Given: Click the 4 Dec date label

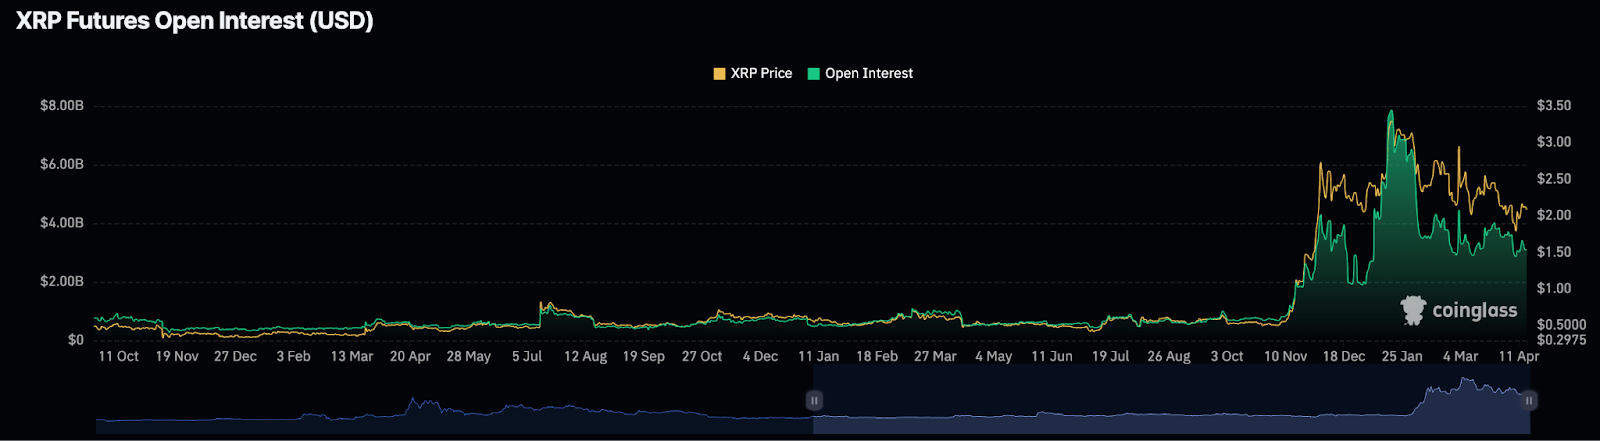Looking at the screenshot, I should pos(760,356).
